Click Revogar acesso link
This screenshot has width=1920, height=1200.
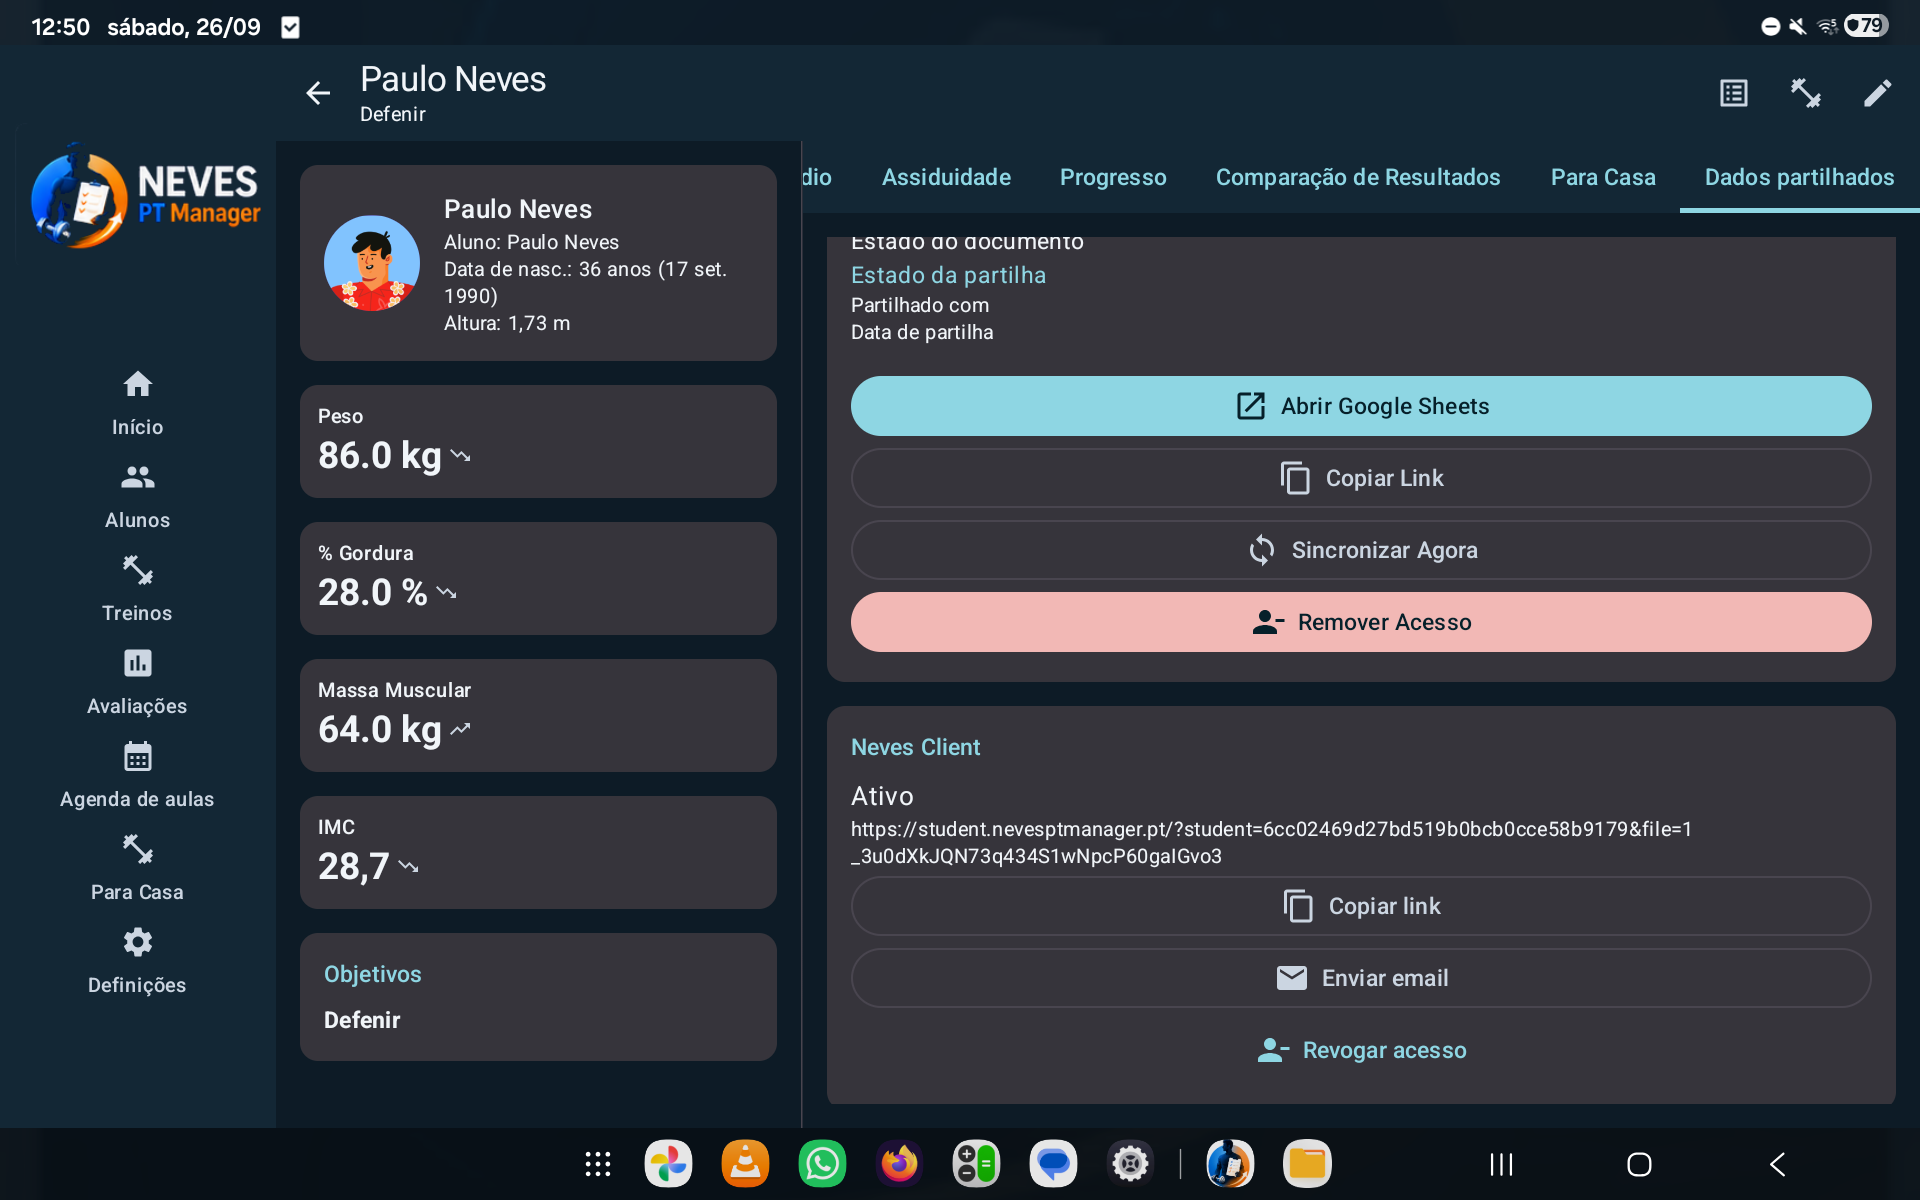click(1361, 1050)
